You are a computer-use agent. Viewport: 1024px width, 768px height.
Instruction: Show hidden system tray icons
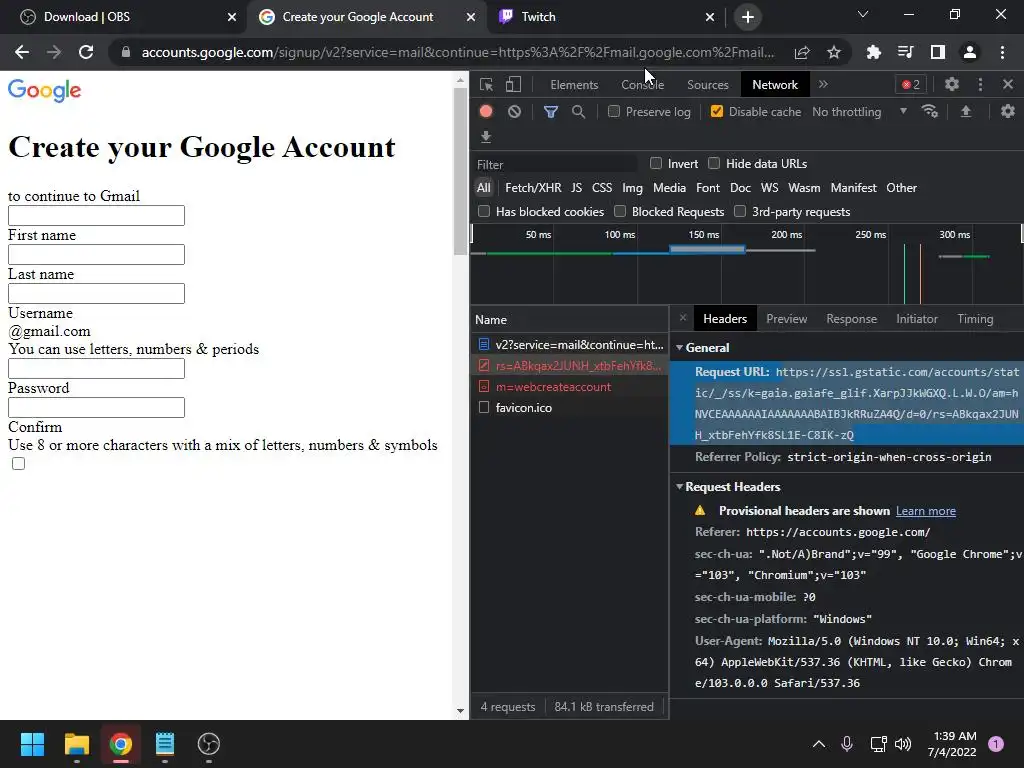(818, 744)
